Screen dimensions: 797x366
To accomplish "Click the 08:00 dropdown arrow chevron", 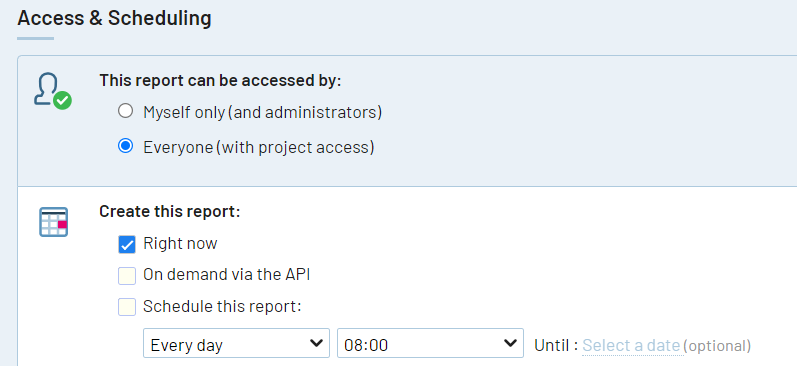I will coord(510,344).
